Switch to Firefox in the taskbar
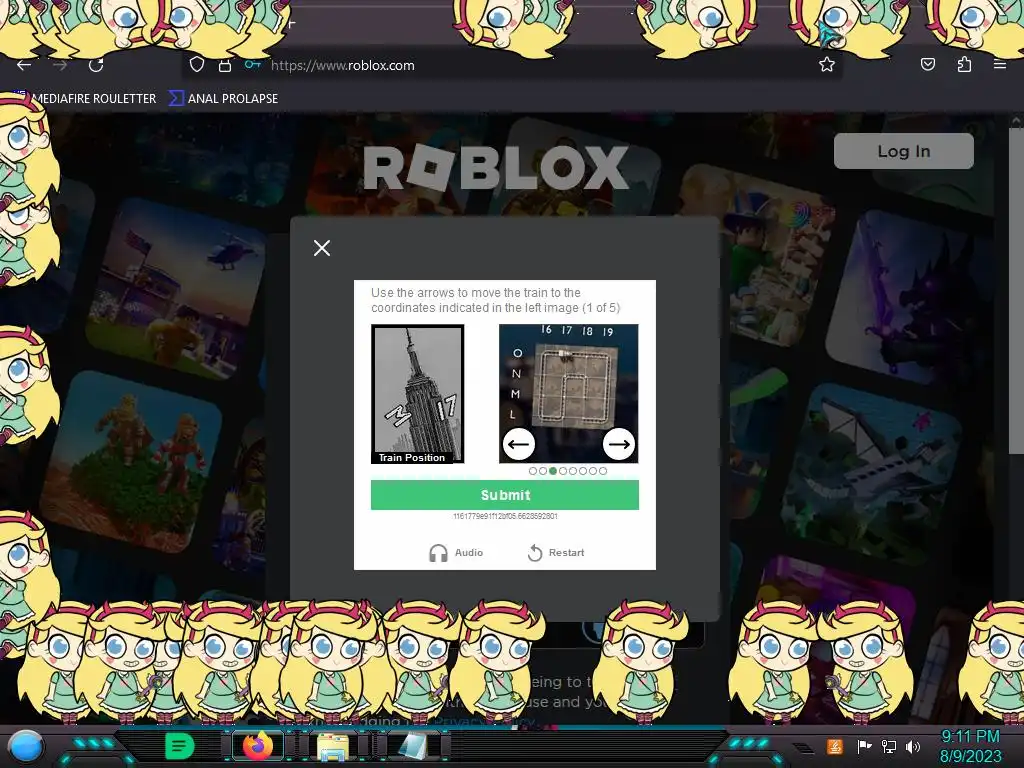 point(258,746)
